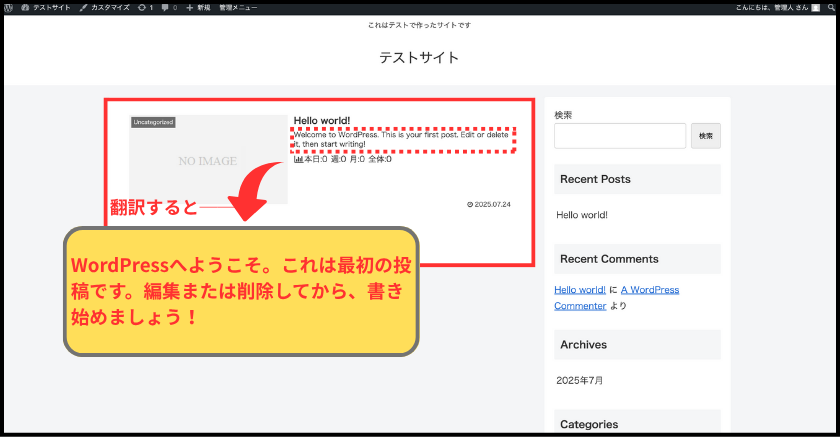Open the 2025年7月 archive link
This screenshot has height=437, width=840.
click(580, 380)
